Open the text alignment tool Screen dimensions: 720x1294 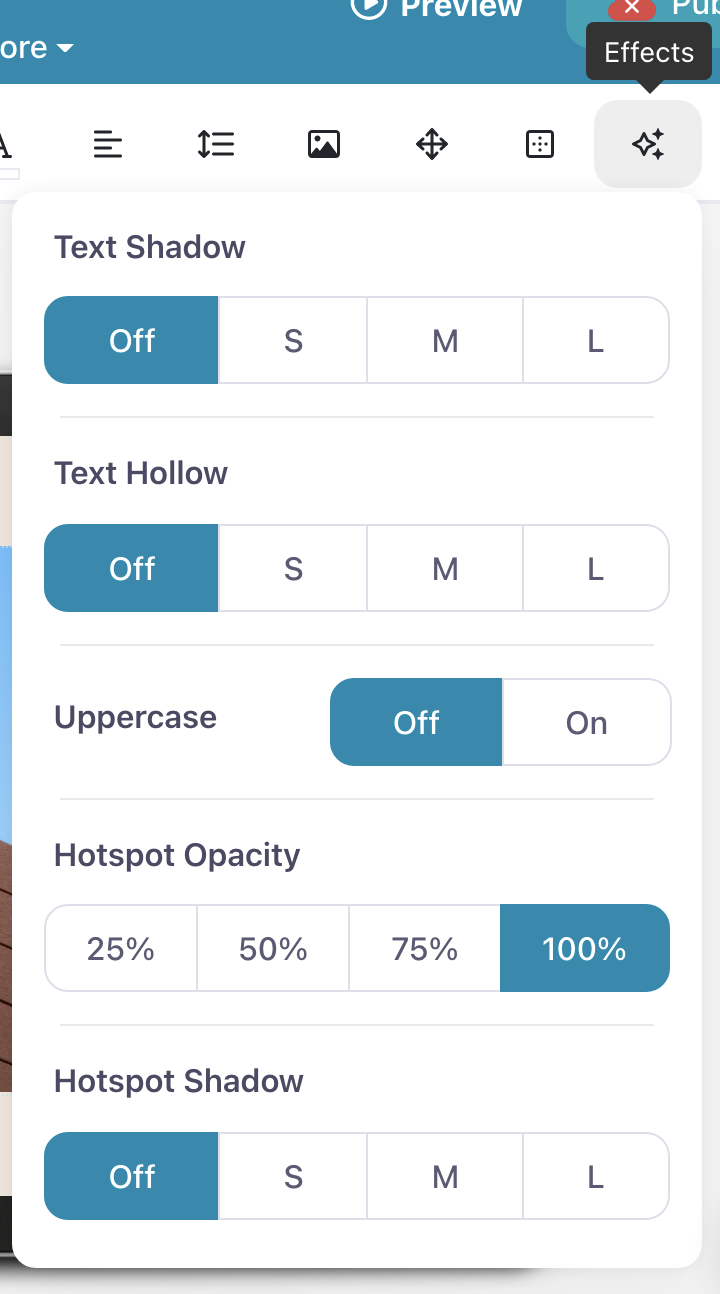[108, 145]
